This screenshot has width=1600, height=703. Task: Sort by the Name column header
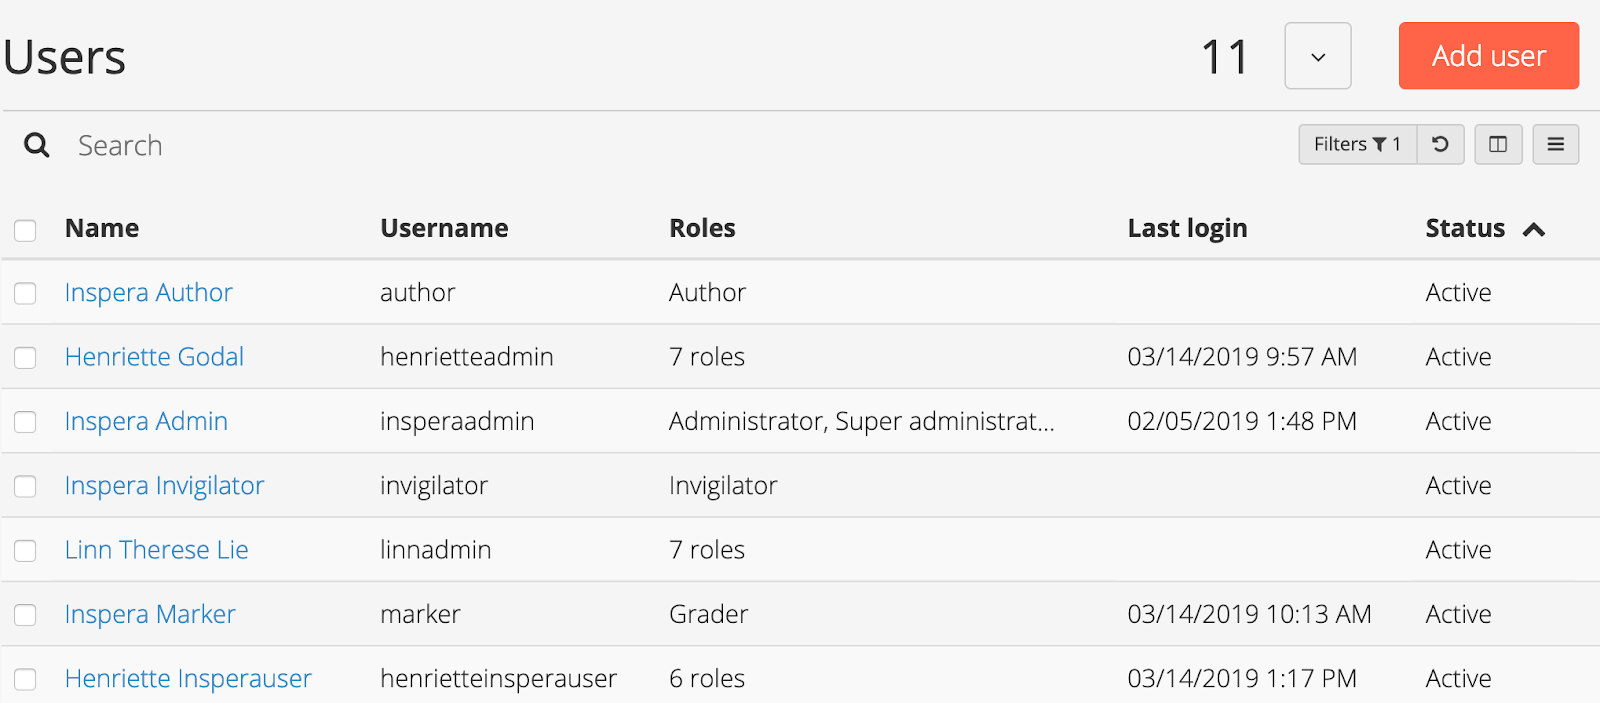point(102,228)
